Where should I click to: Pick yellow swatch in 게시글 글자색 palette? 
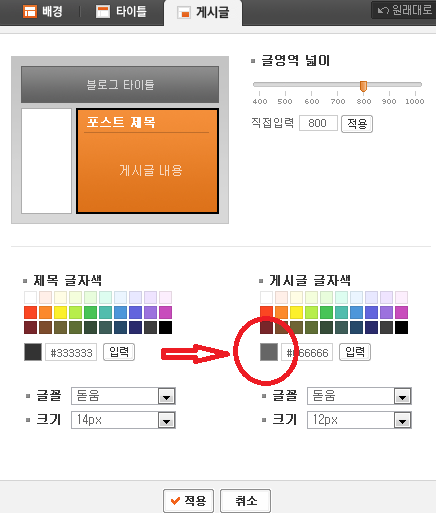click(x=297, y=313)
